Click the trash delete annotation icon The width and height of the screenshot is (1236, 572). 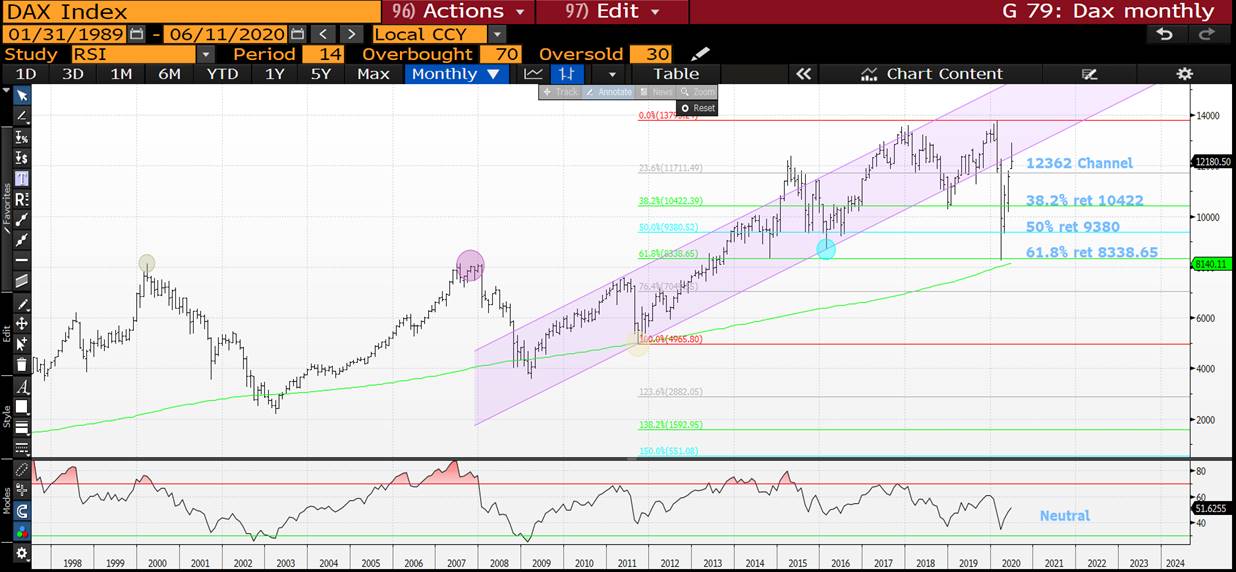22,364
